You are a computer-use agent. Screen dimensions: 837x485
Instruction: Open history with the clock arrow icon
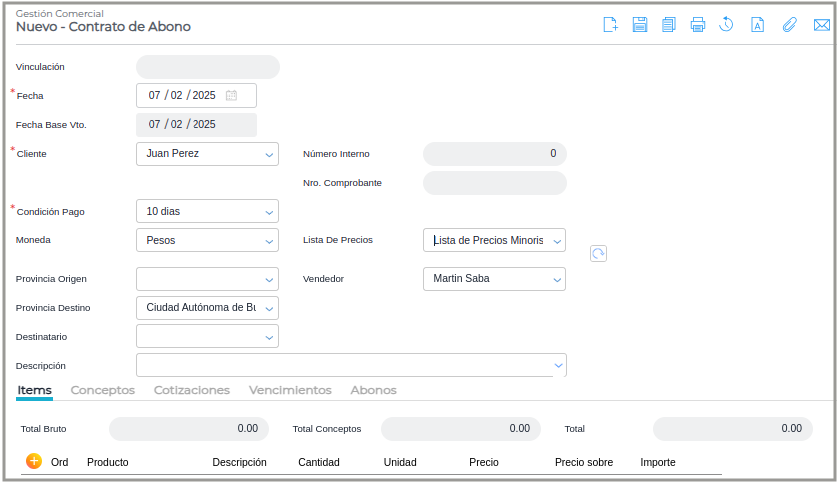(x=727, y=25)
